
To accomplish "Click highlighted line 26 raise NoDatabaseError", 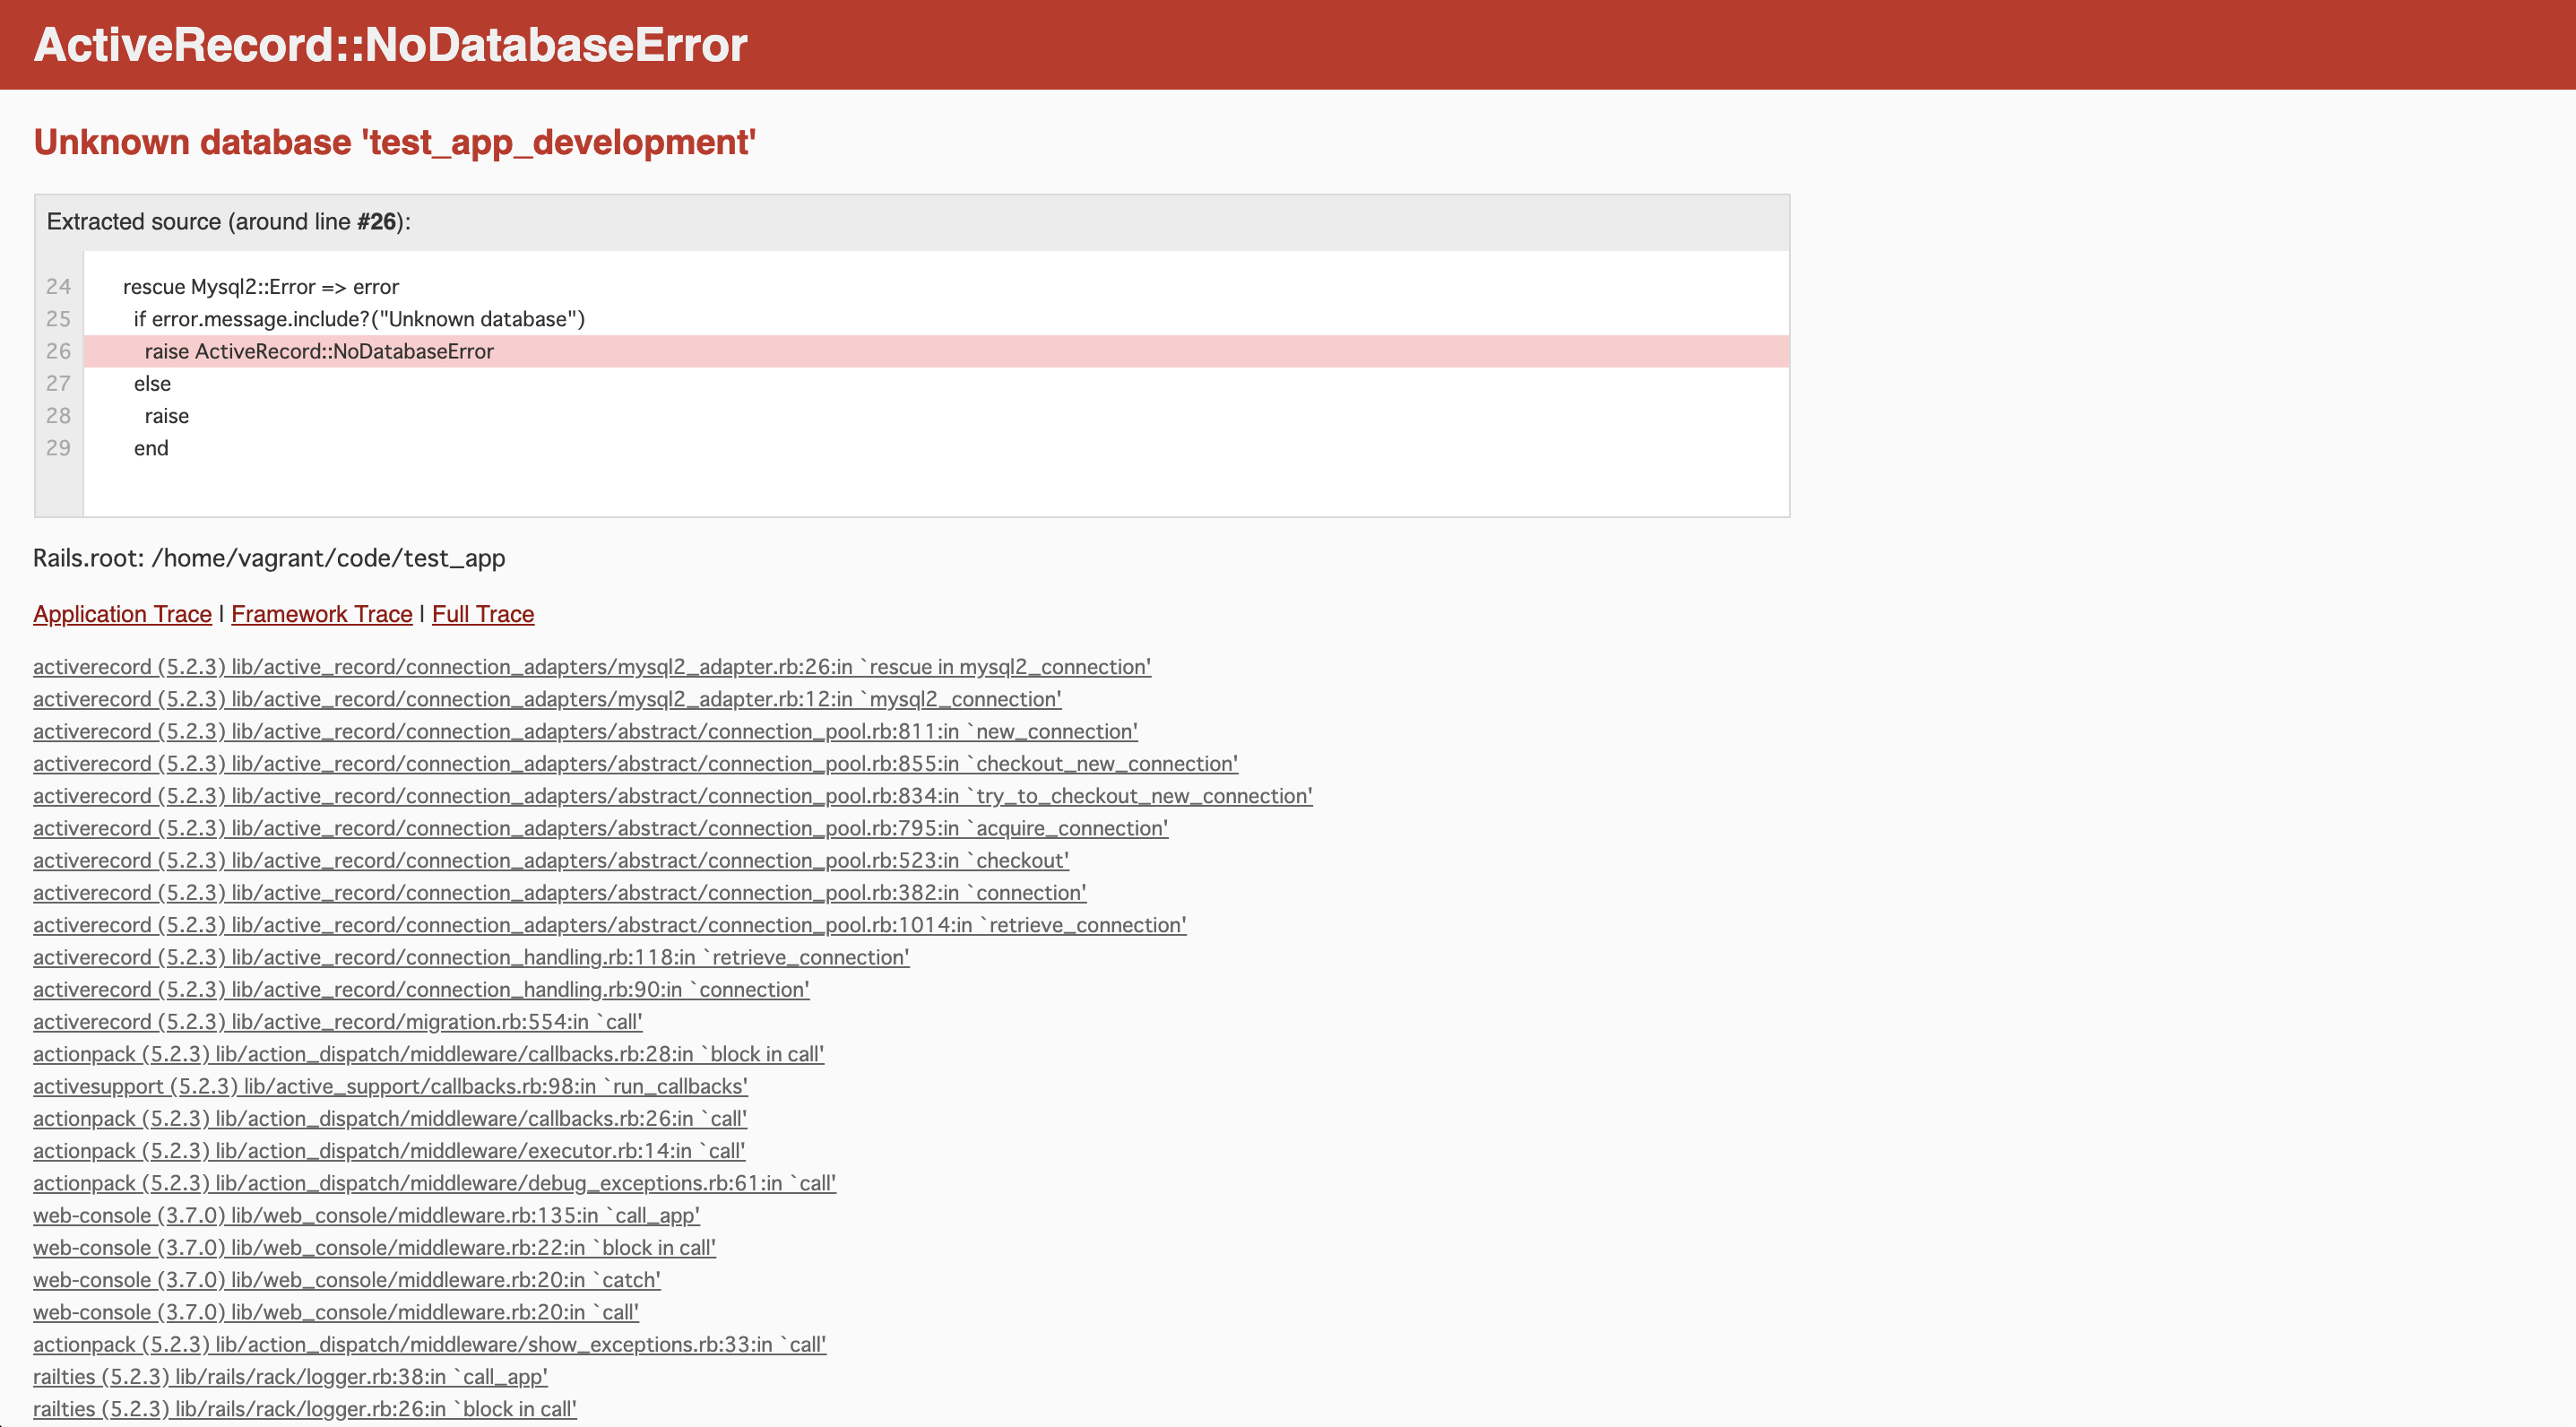I will [319, 352].
